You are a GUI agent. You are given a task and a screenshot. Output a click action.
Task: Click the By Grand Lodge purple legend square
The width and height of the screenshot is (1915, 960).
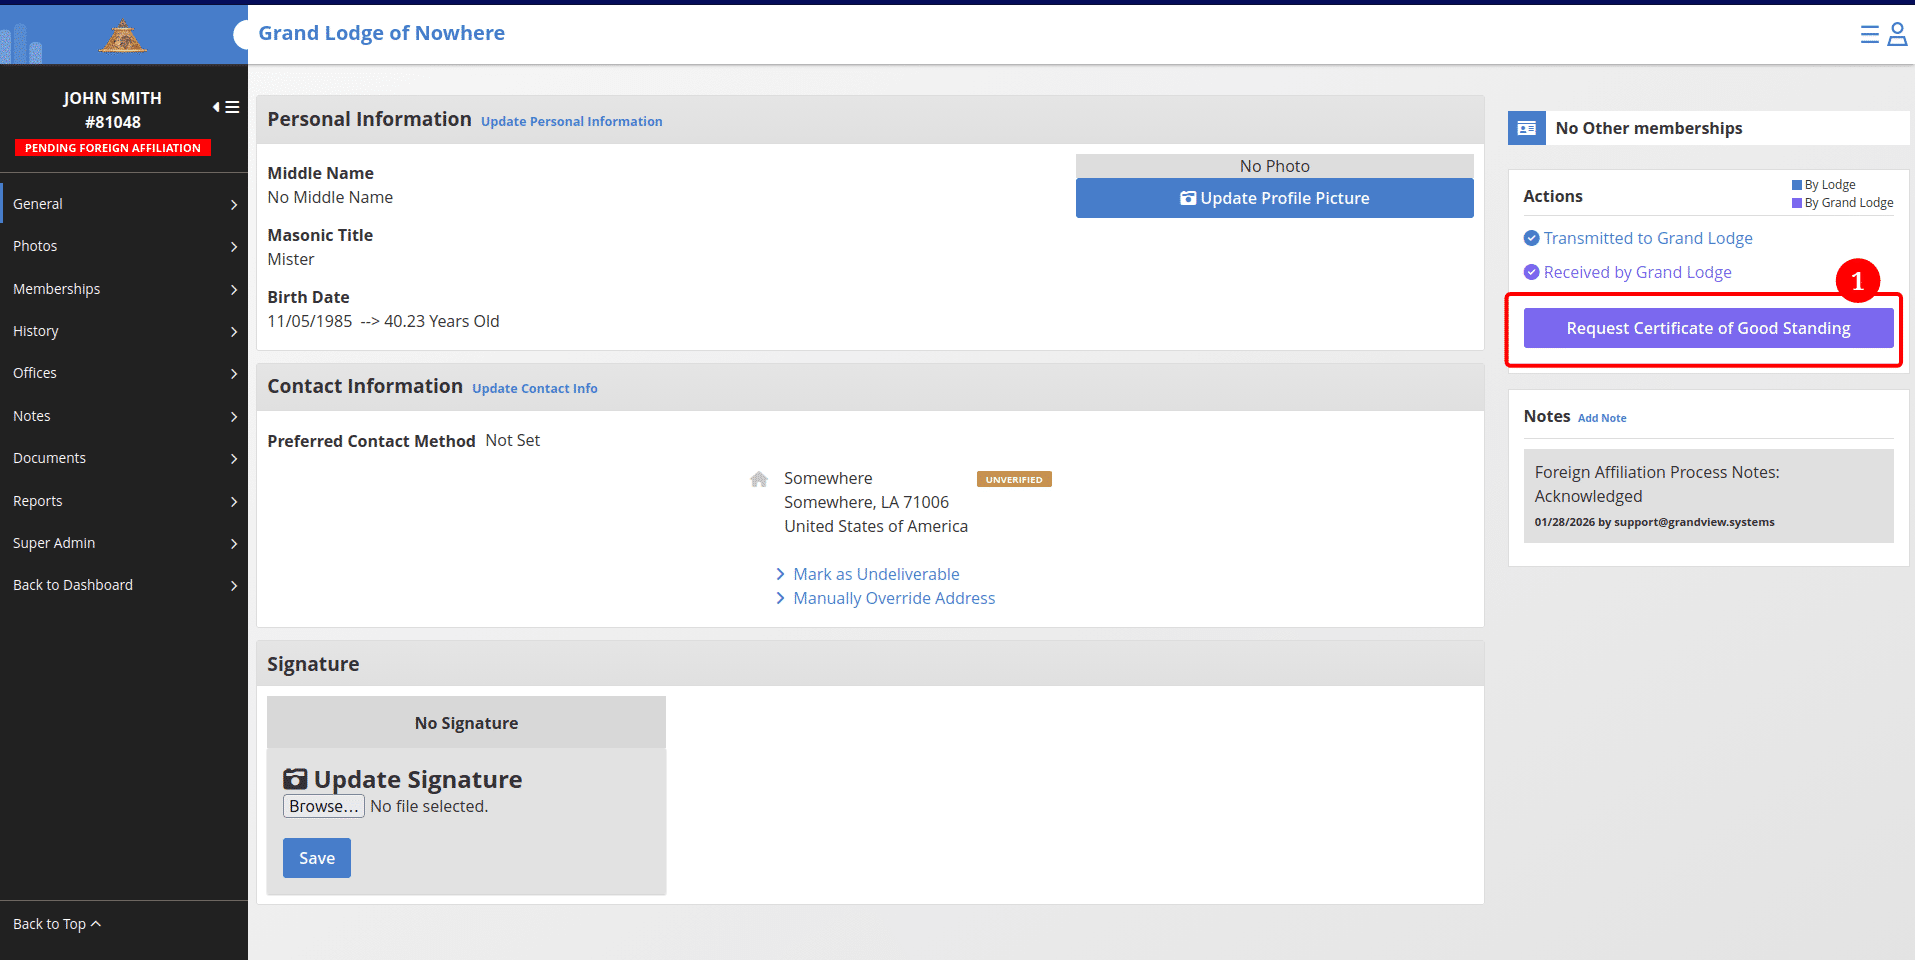pos(1797,203)
